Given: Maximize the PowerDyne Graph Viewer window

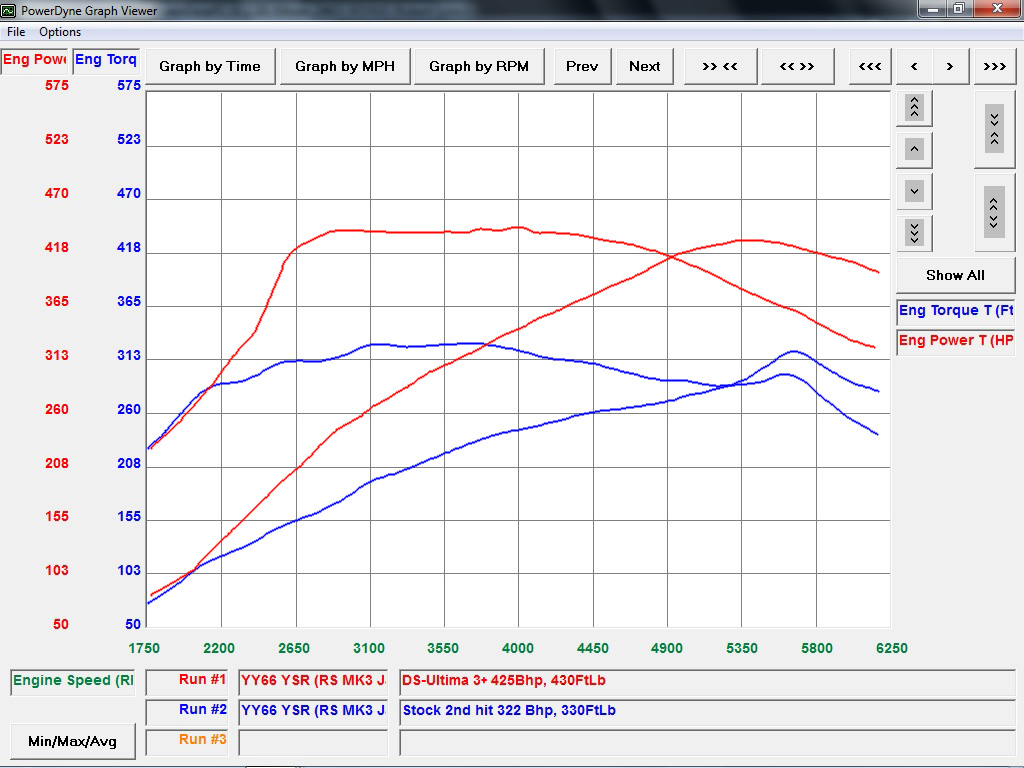Looking at the screenshot, I should pos(959,8).
